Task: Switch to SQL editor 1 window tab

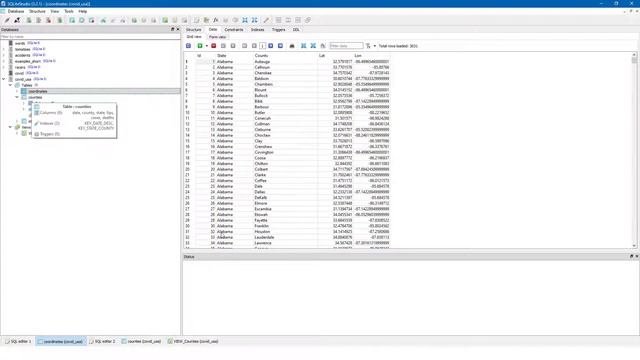Action: [x=18, y=341]
